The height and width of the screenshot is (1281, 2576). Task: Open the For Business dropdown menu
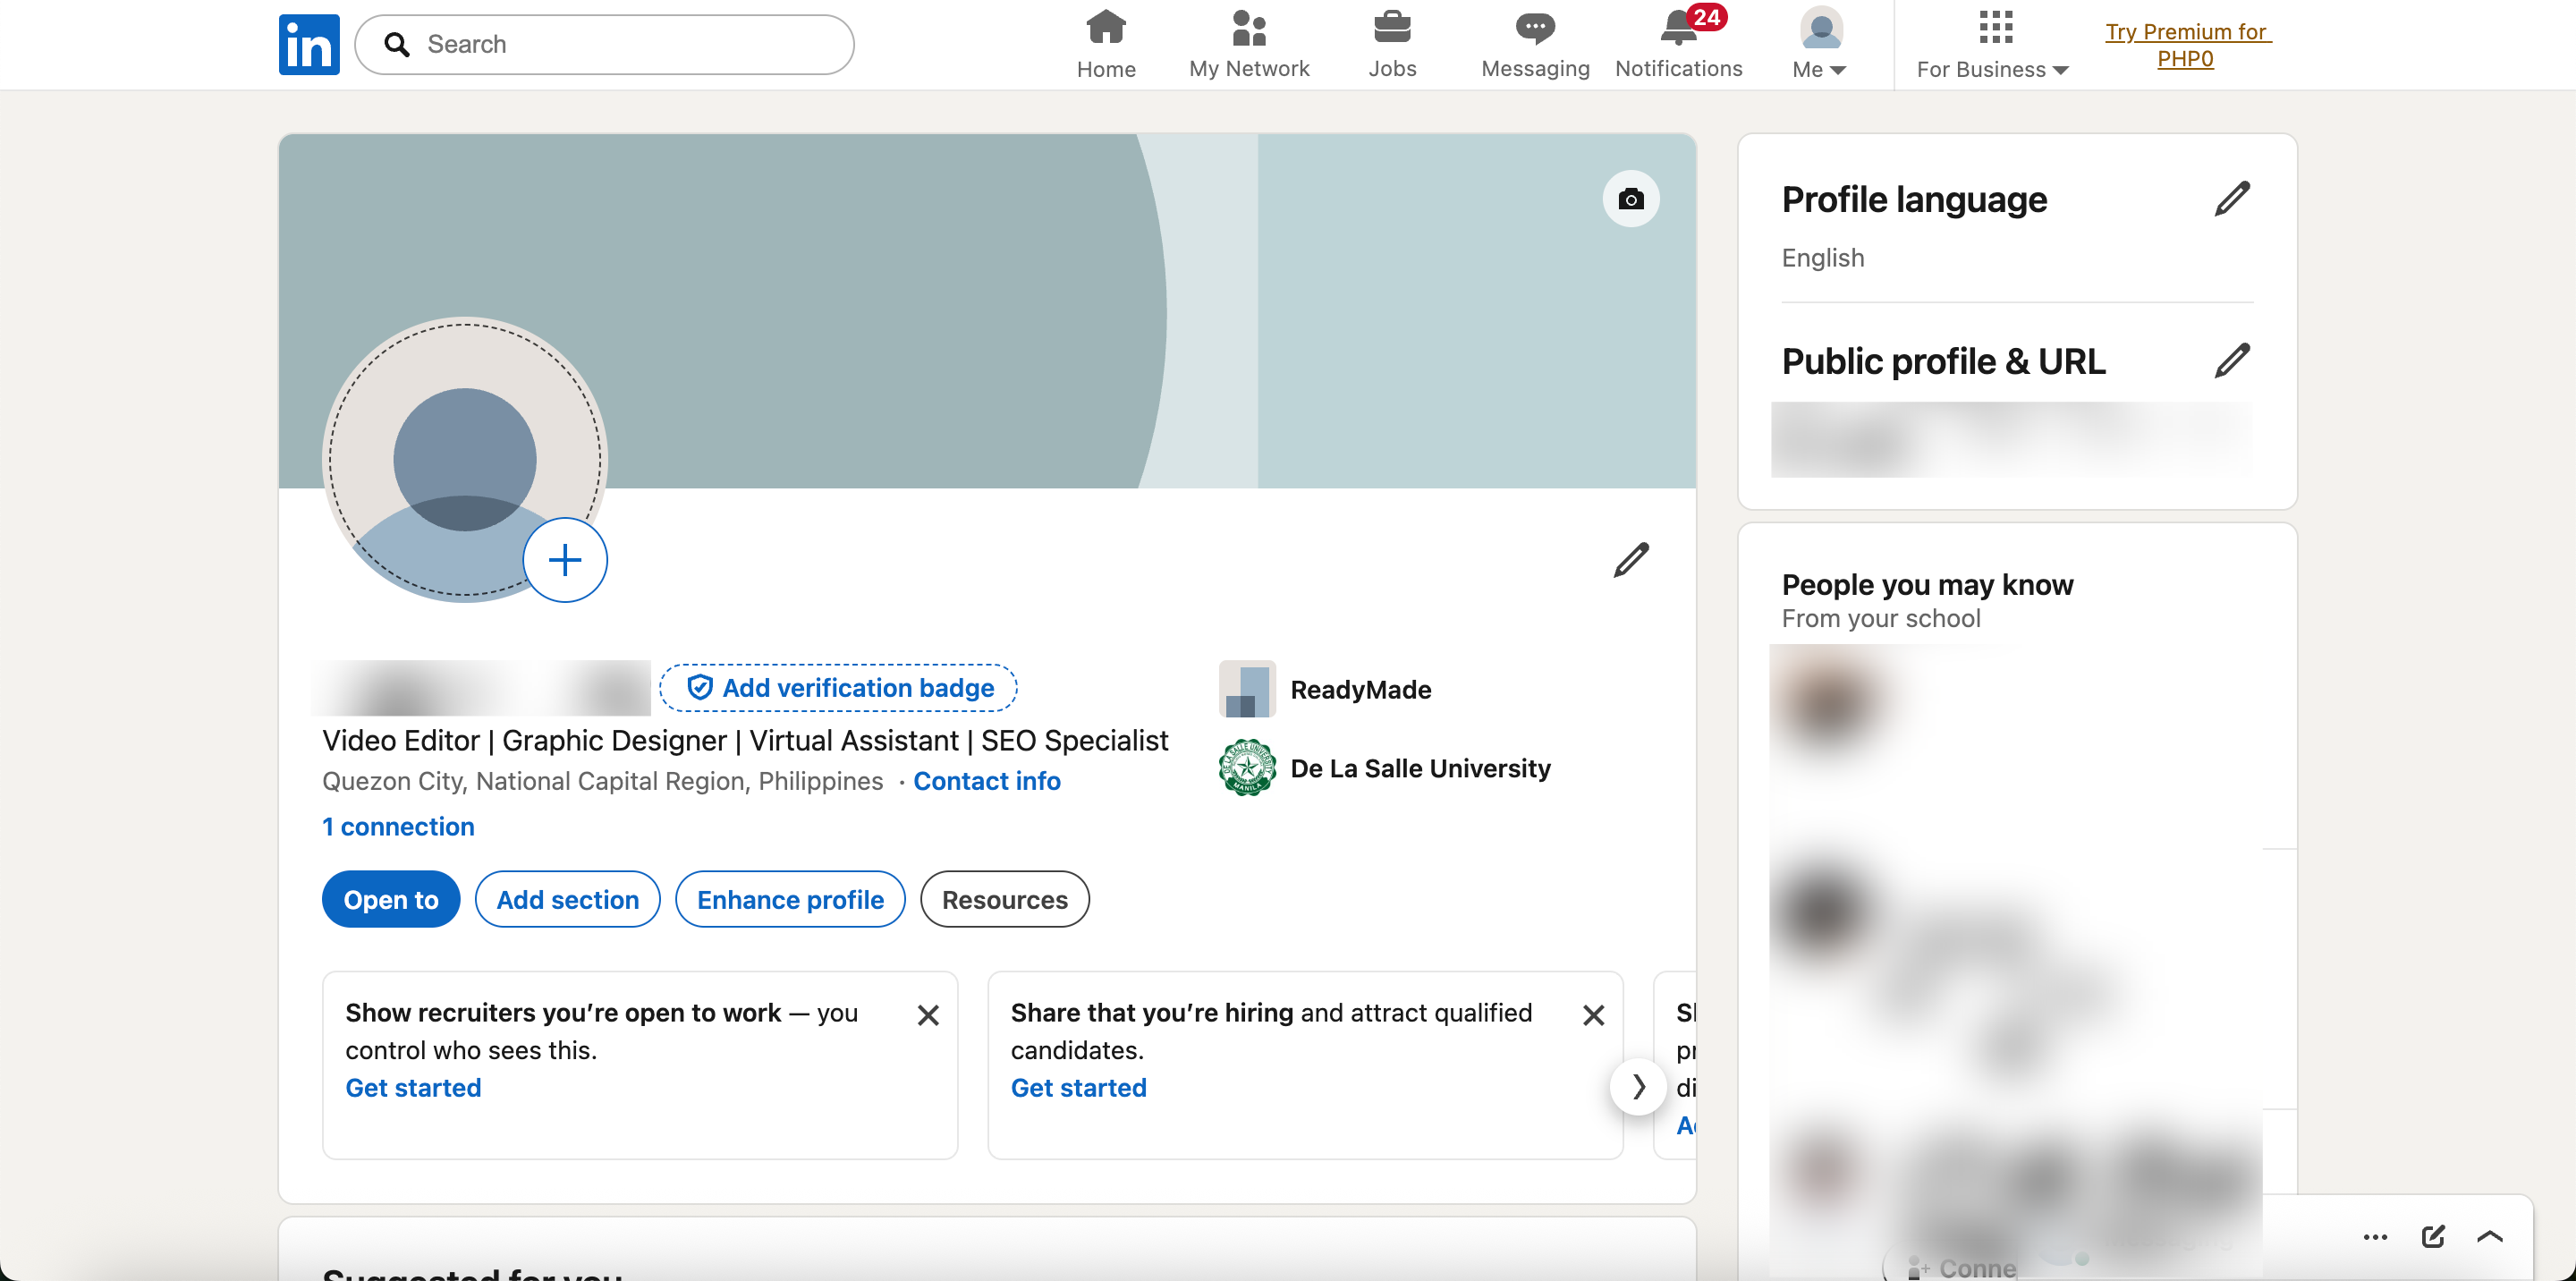click(x=1993, y=44)
